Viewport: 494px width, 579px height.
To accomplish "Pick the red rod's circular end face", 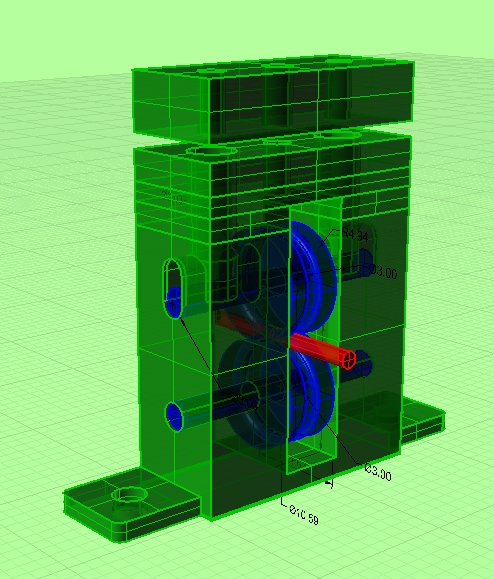I will 349,359.
